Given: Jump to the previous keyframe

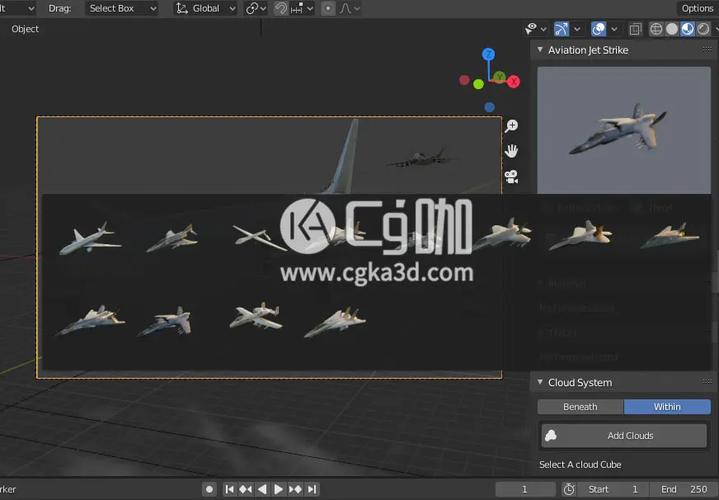Looking at the screenshot, I should click(x=245, y=489).
